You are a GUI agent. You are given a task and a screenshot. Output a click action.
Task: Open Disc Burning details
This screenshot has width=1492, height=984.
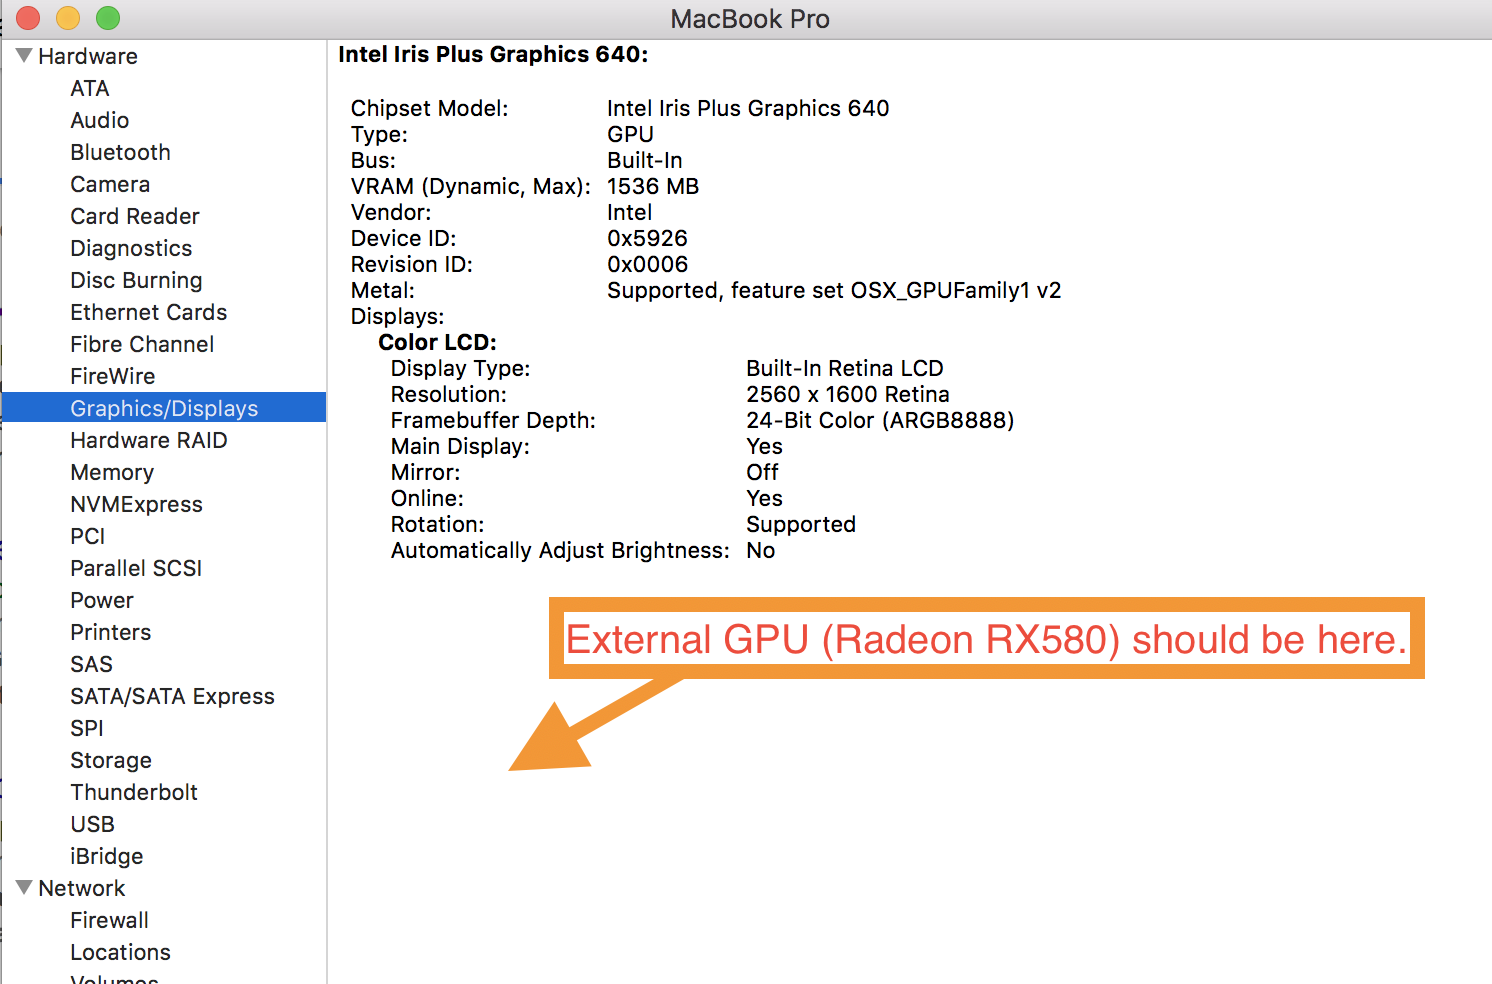click(x=136, y=280)
